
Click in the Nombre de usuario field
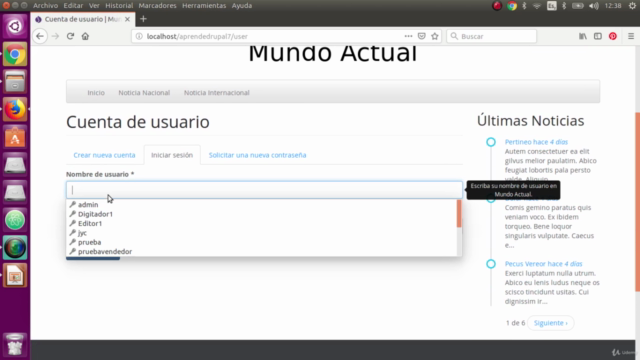pyautogui.click(x=264, y=190)
